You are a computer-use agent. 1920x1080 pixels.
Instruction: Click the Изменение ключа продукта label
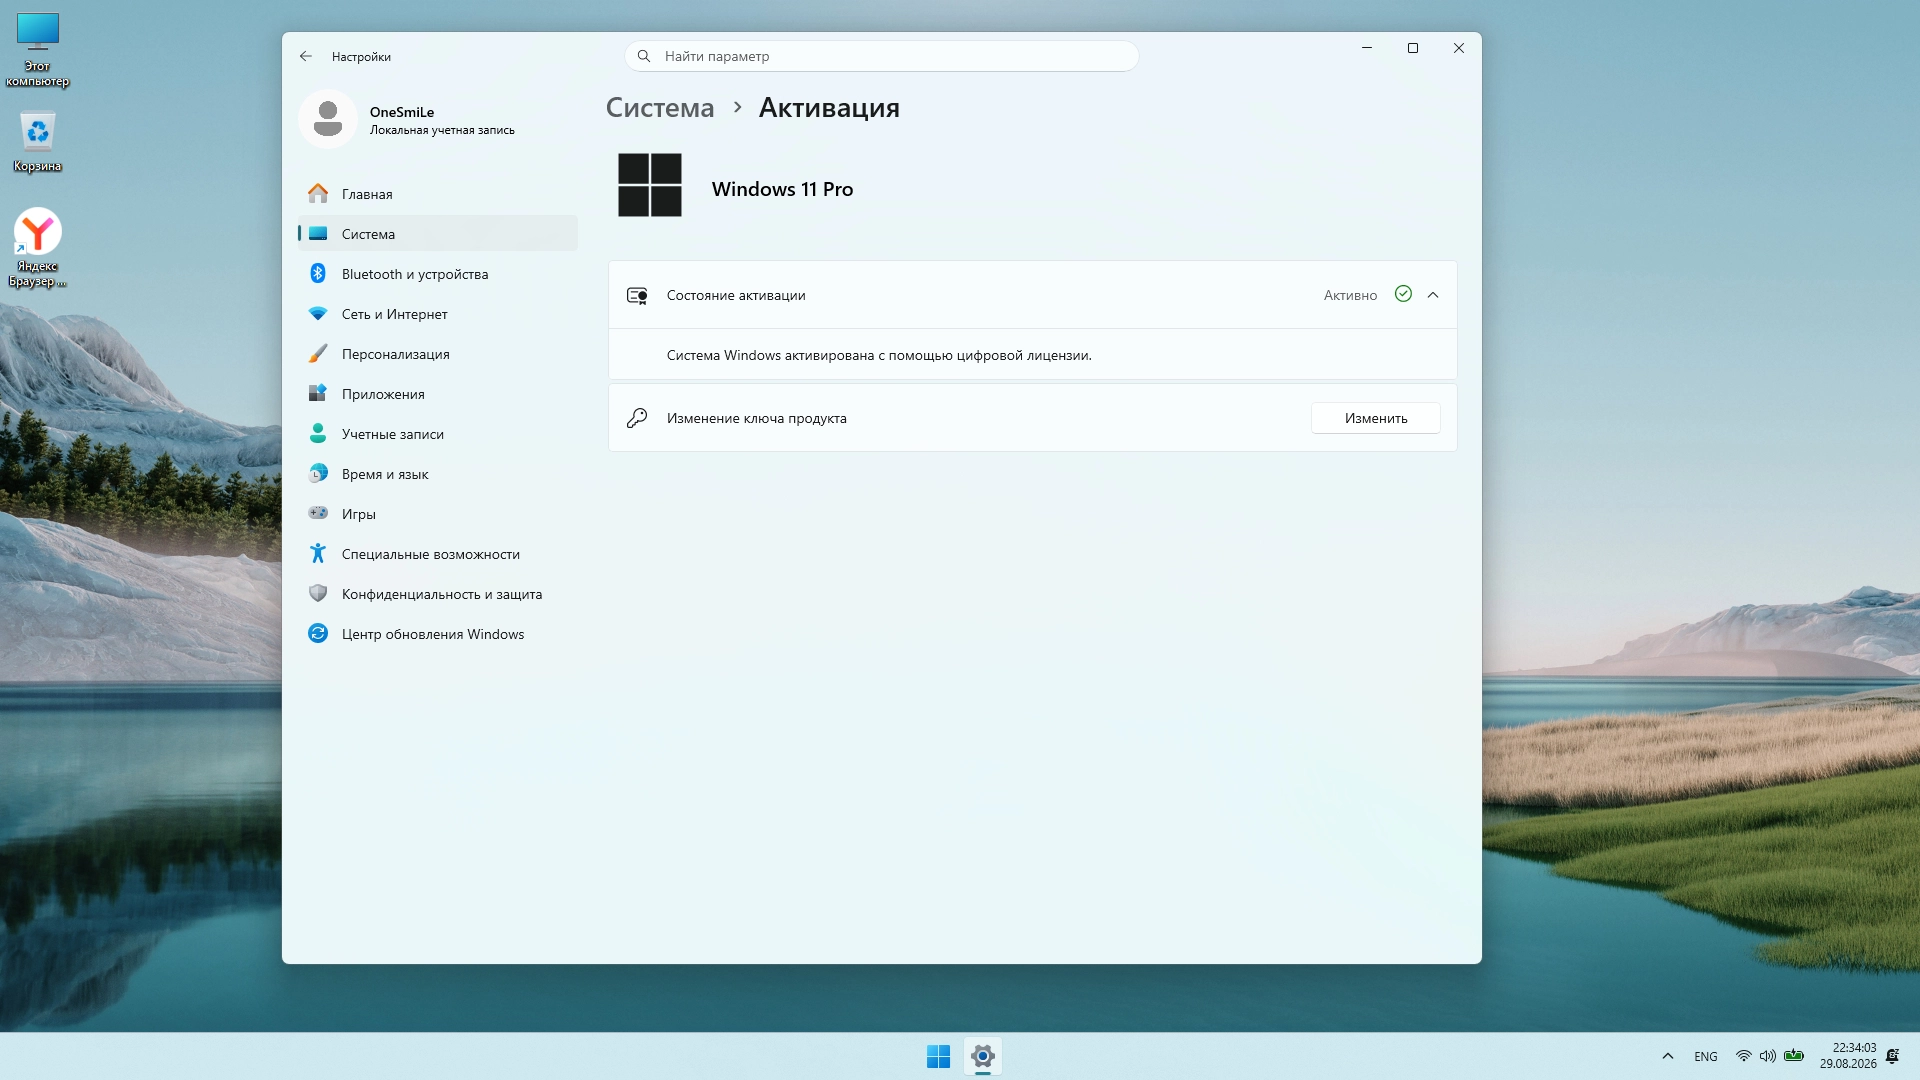point(757,419)
